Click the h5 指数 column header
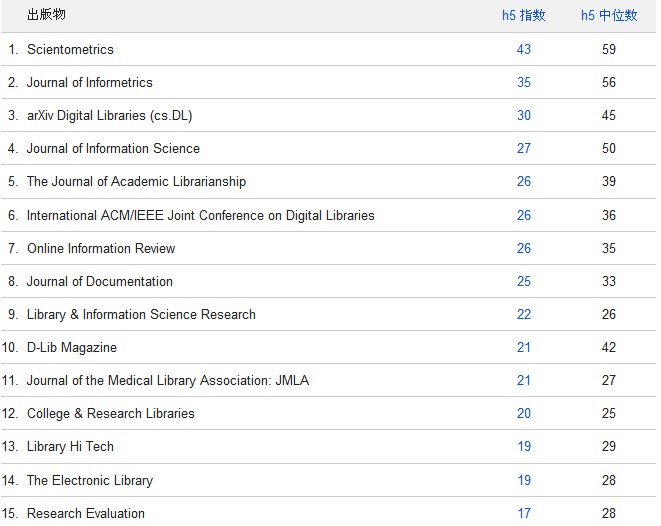The width and height of the screenshot is (661, 526). coord(523,15)
